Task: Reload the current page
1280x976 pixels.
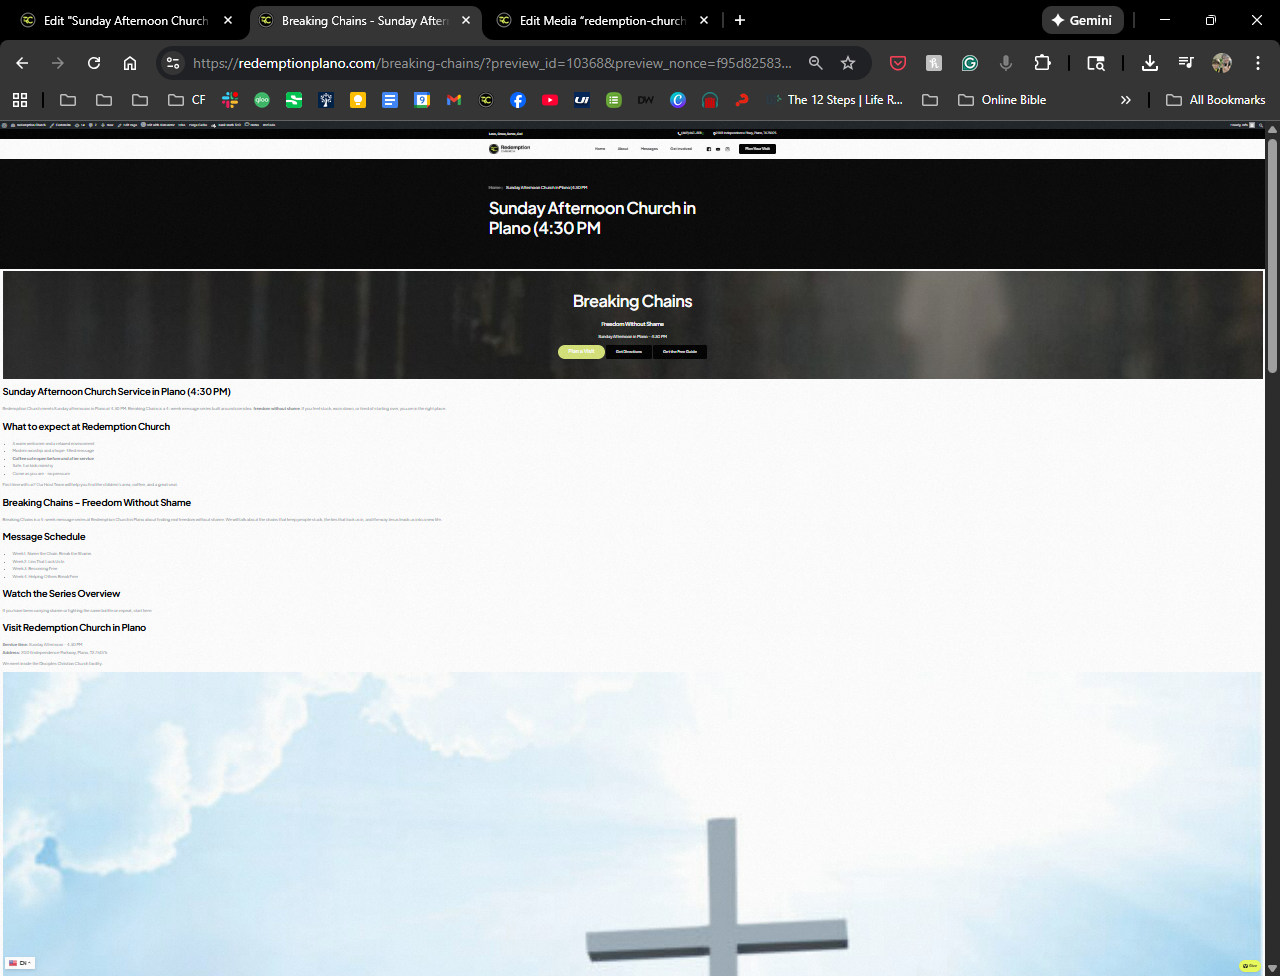Action: point(94,63)
